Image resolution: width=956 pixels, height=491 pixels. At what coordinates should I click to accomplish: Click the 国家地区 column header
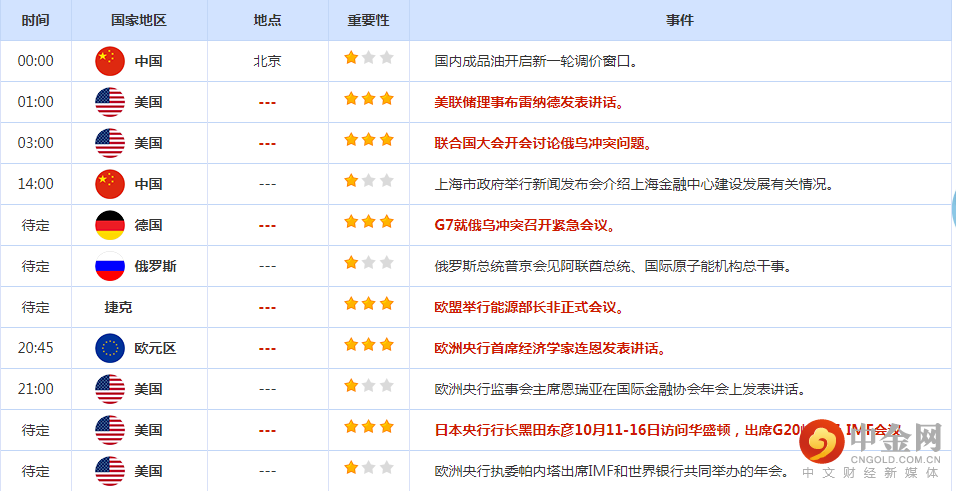click(x=139, y=20)
